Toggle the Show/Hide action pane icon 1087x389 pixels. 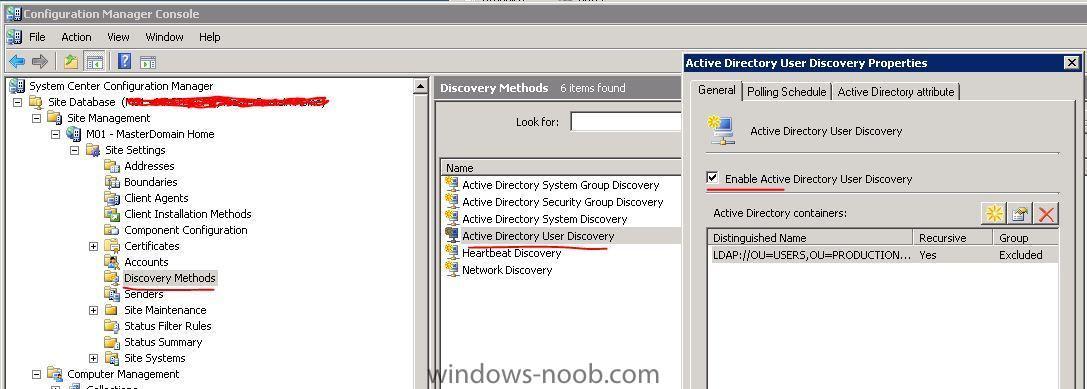tap(148, 62)
